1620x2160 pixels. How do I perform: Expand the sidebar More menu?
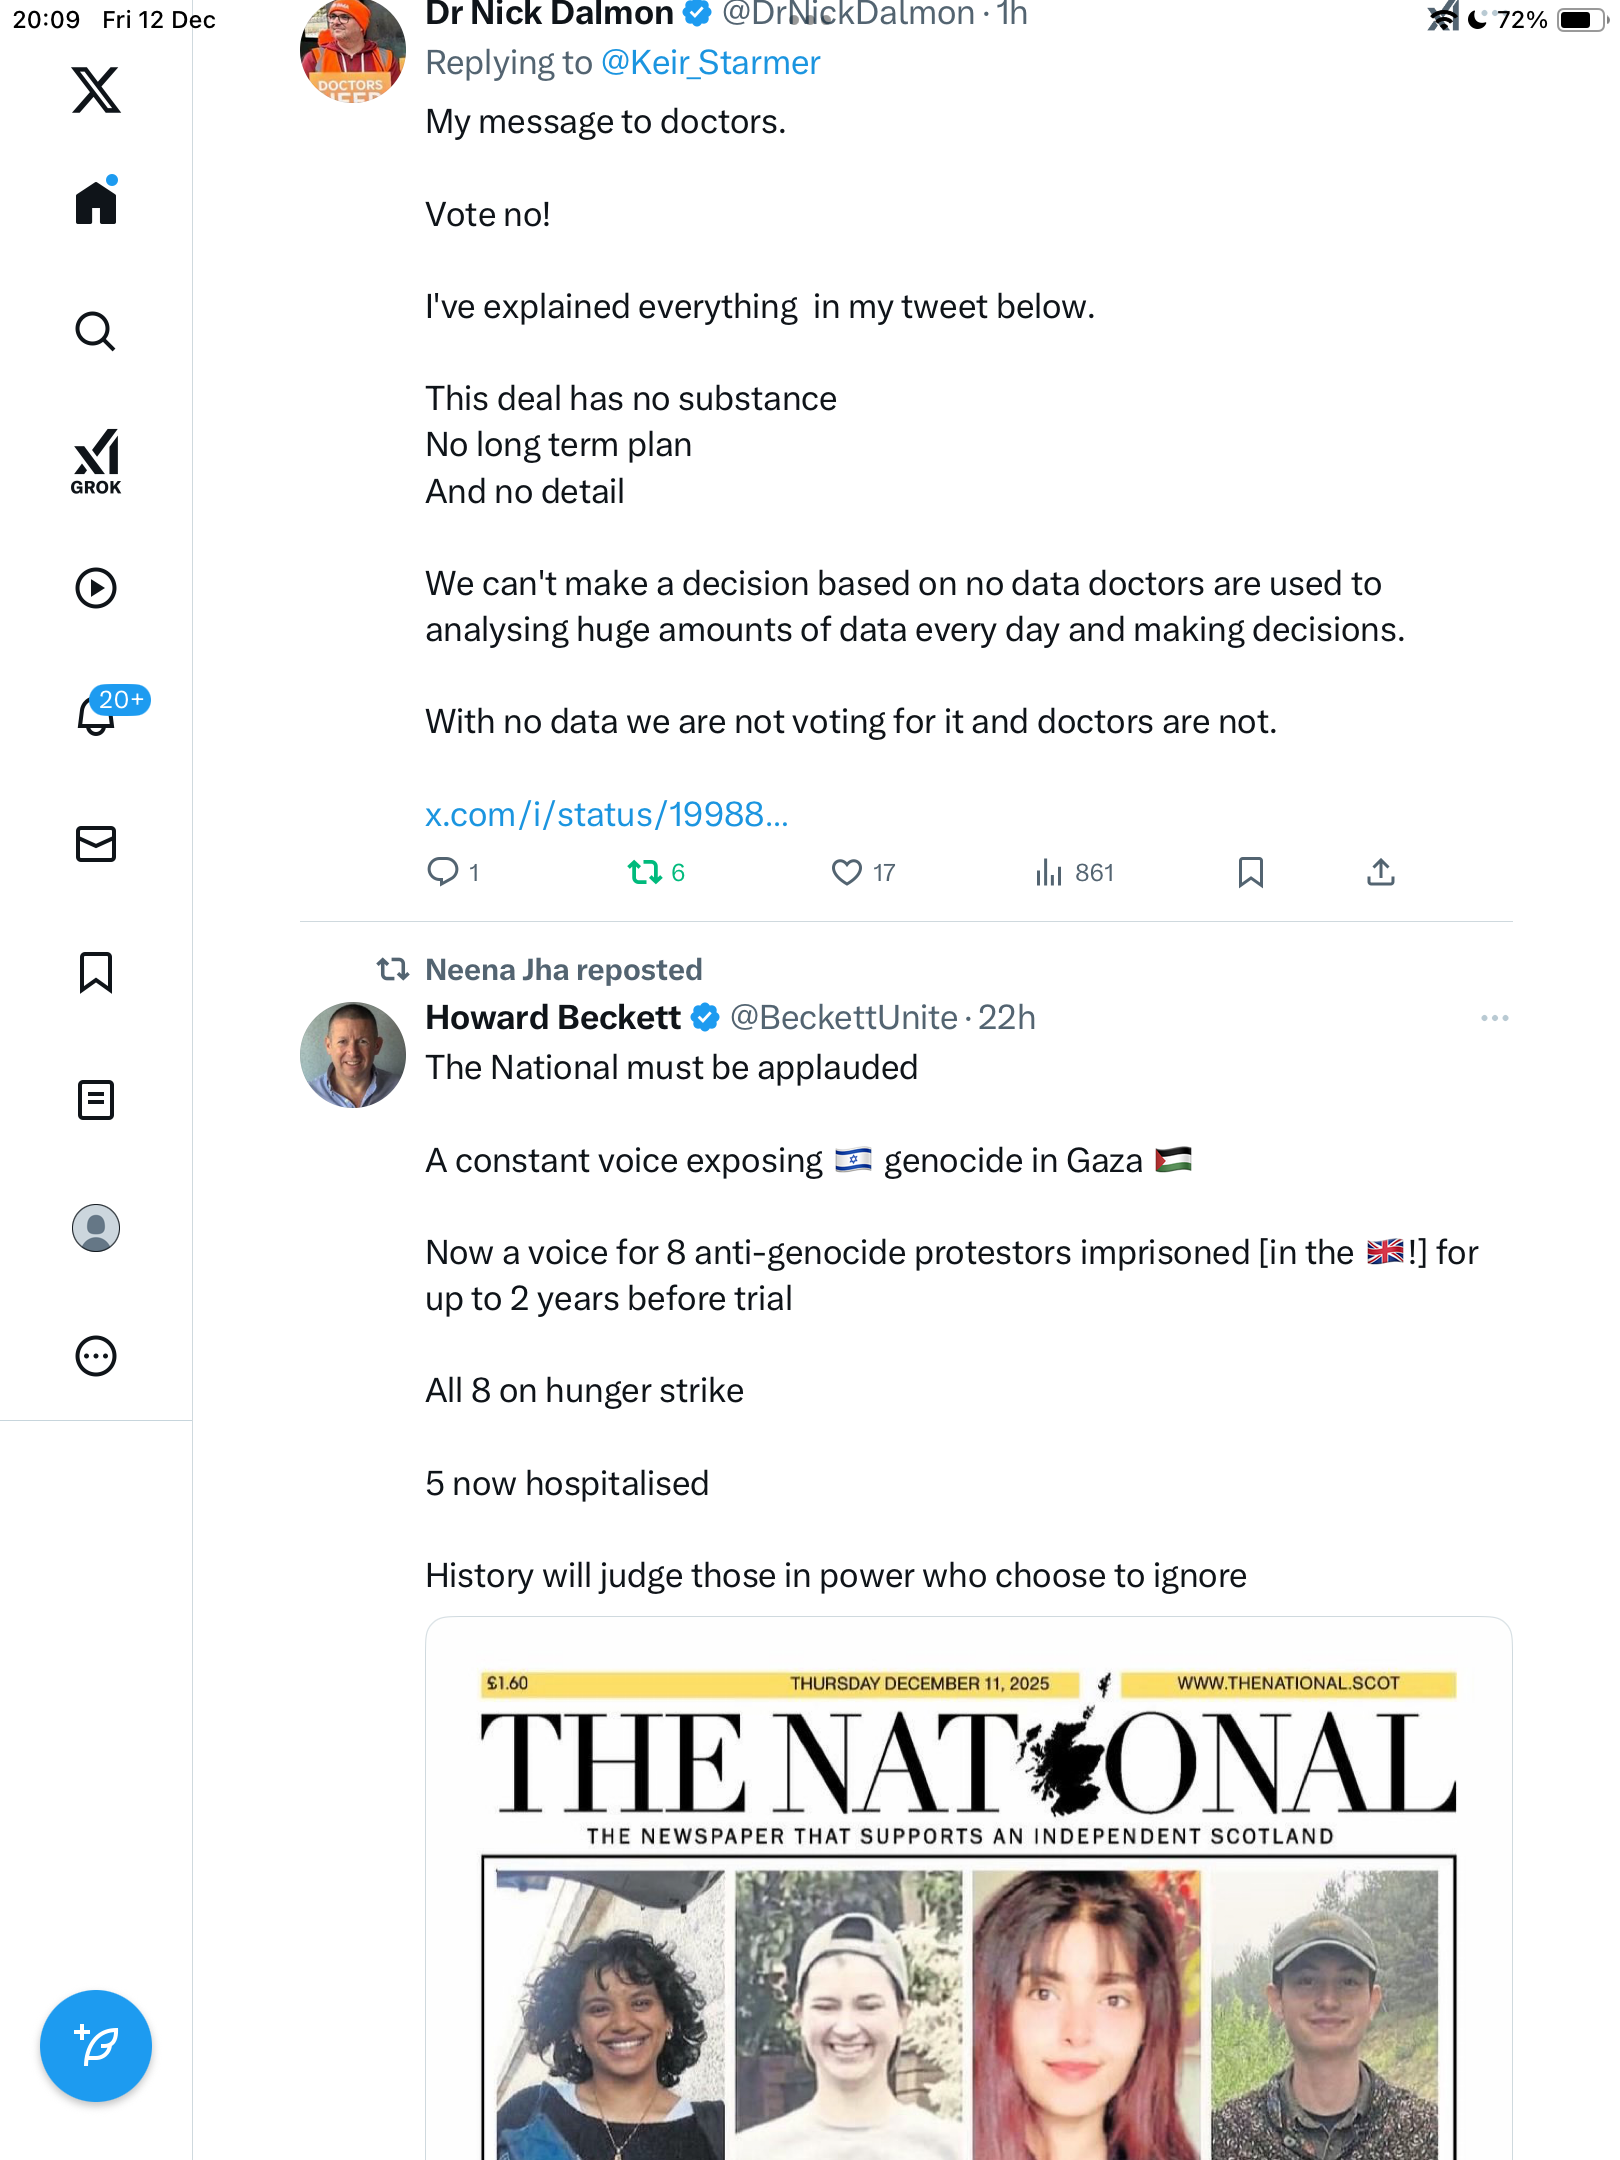96,1356
